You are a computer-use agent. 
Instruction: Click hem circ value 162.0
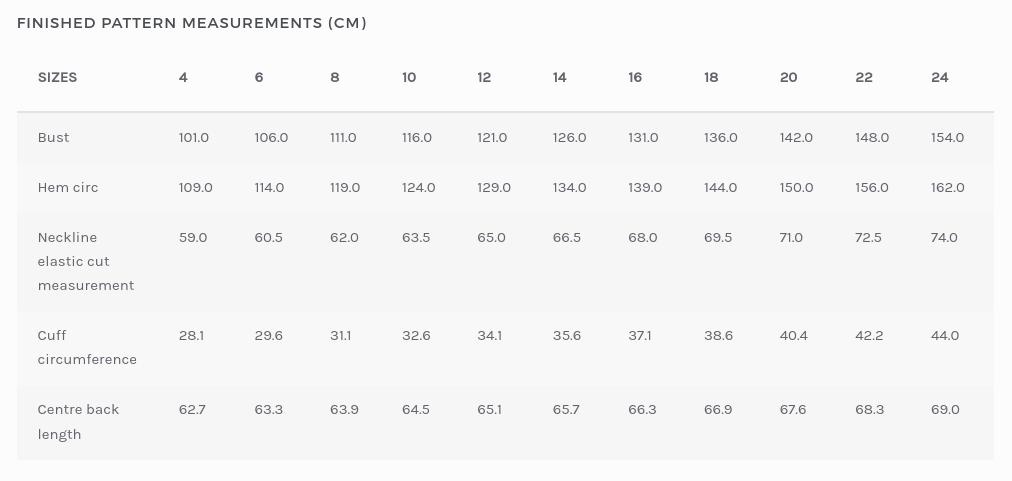947,187
